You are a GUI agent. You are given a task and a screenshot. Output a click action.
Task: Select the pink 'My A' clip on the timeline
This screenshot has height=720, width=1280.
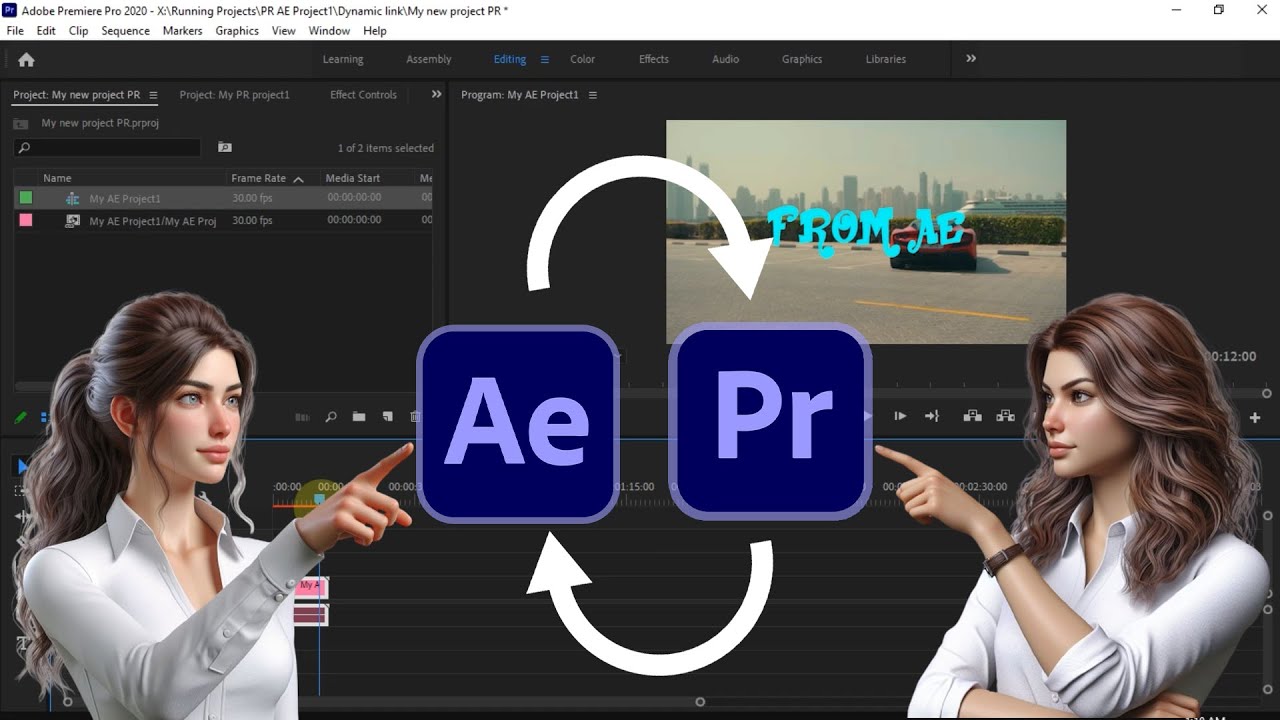pos(310,587)
